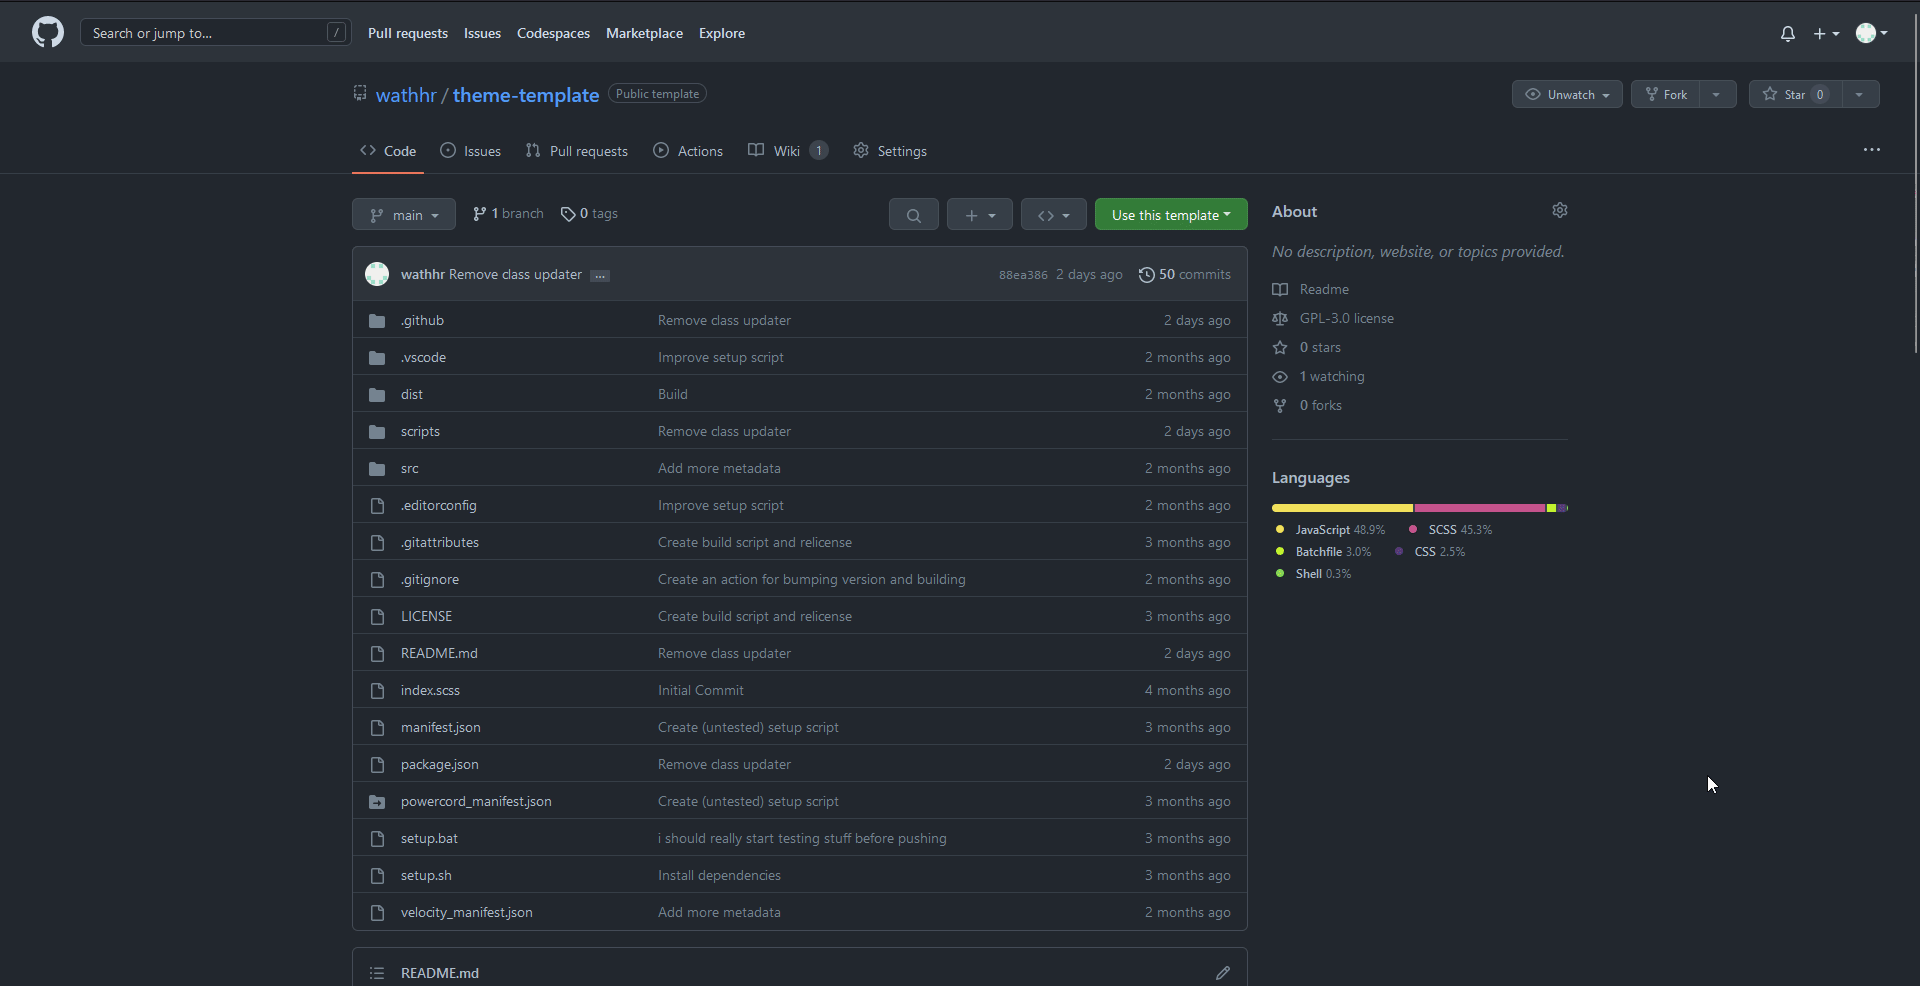The width and height of the screenshot is (1920, 986).
Task: Edit README.md with the pencil icon
Action: pos(1224,972)
